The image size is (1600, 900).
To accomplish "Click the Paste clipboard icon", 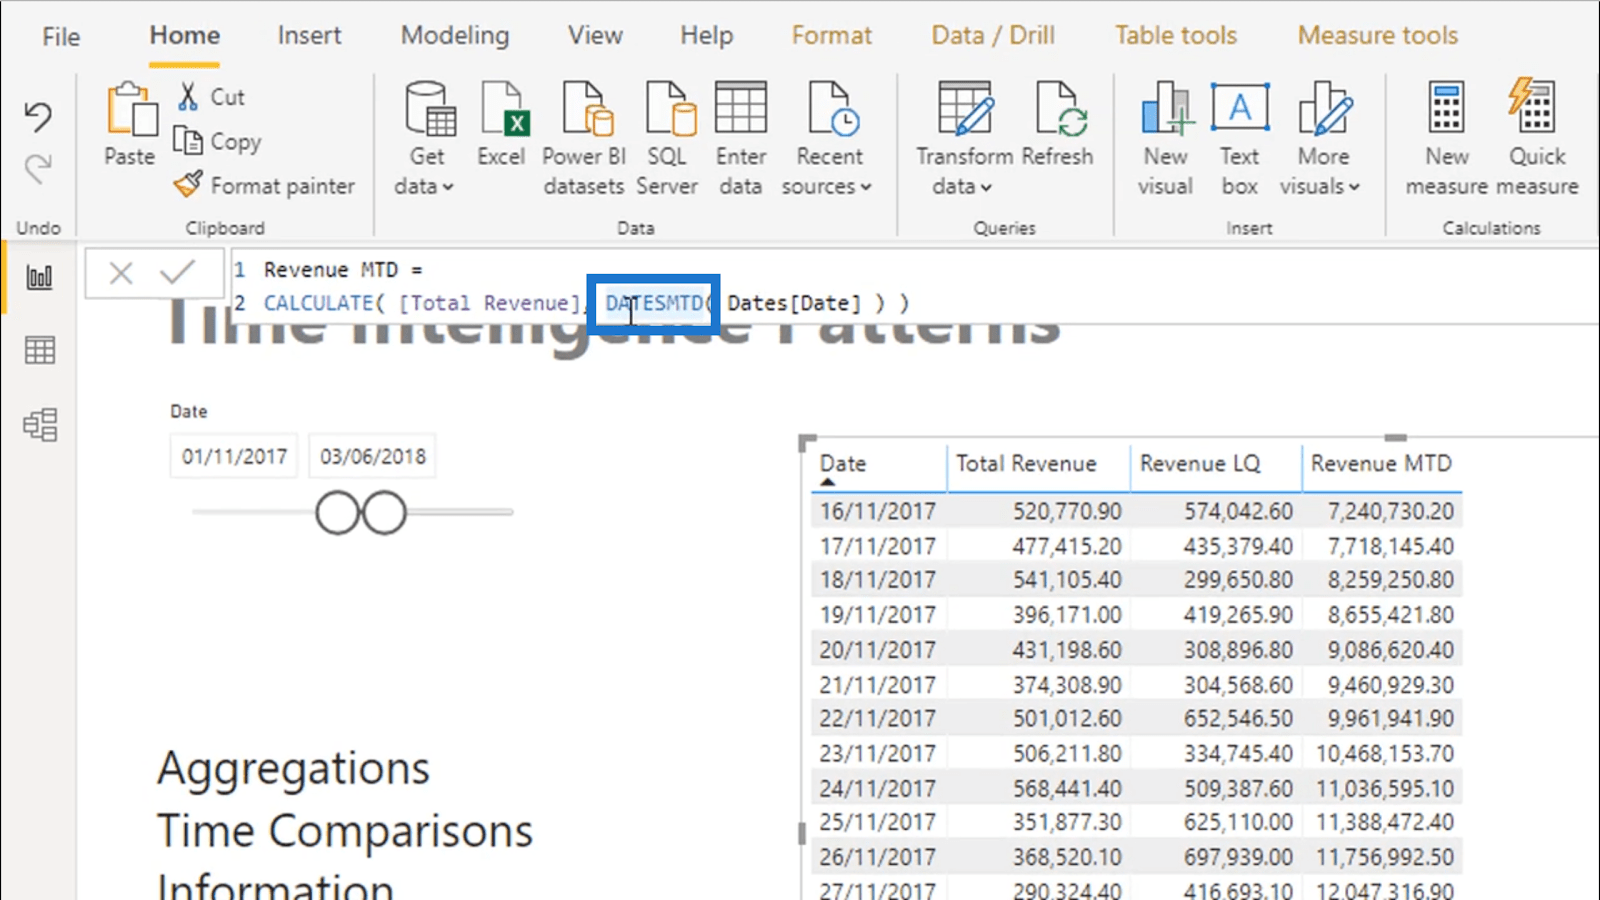I will tap(131, 110).
